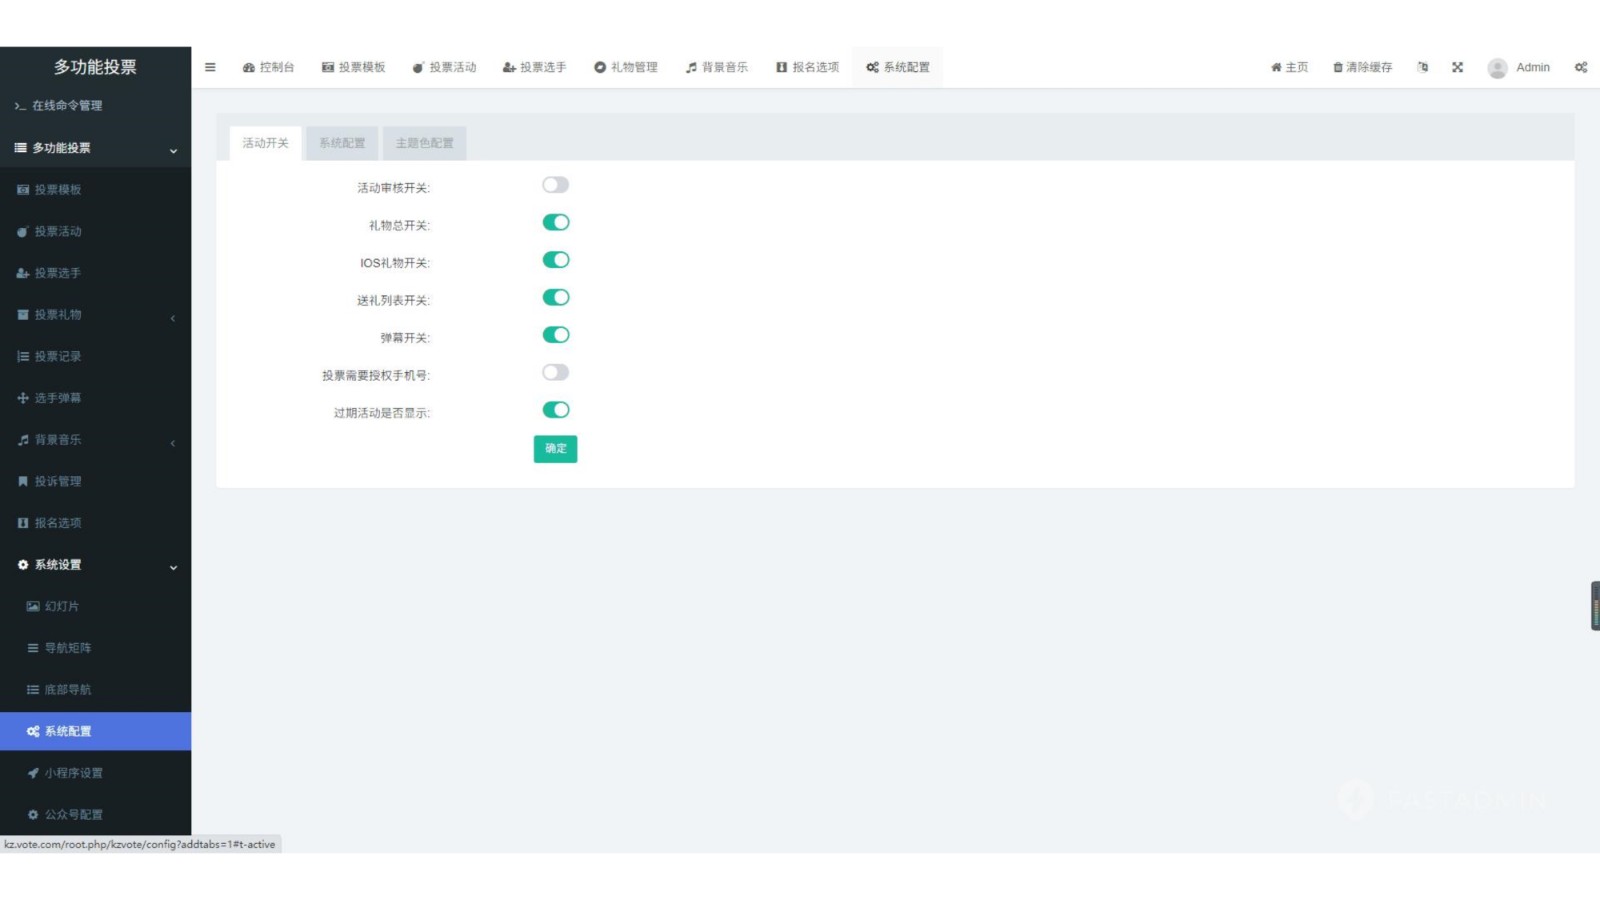1600x900 pixels.
Task: Open 报名选项 in top navigation
Action: [x=807, y=67]
